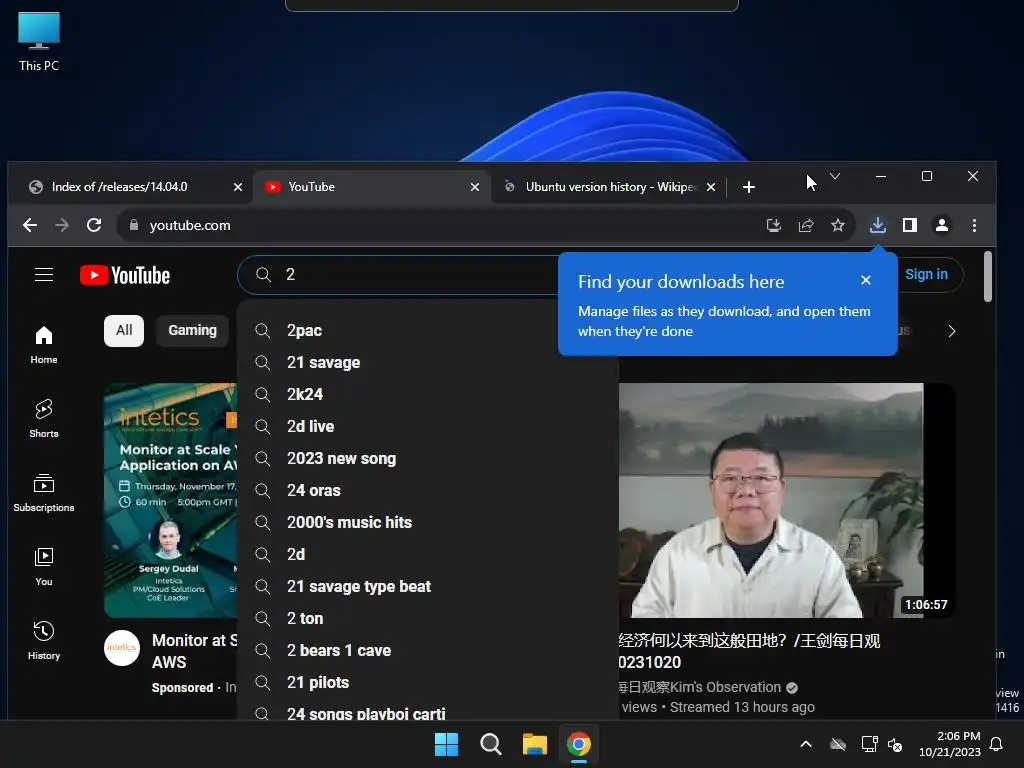This screenshot has width=1024, height=768.
Task: Expand next category chips arrow
Action: pos(952,331)
